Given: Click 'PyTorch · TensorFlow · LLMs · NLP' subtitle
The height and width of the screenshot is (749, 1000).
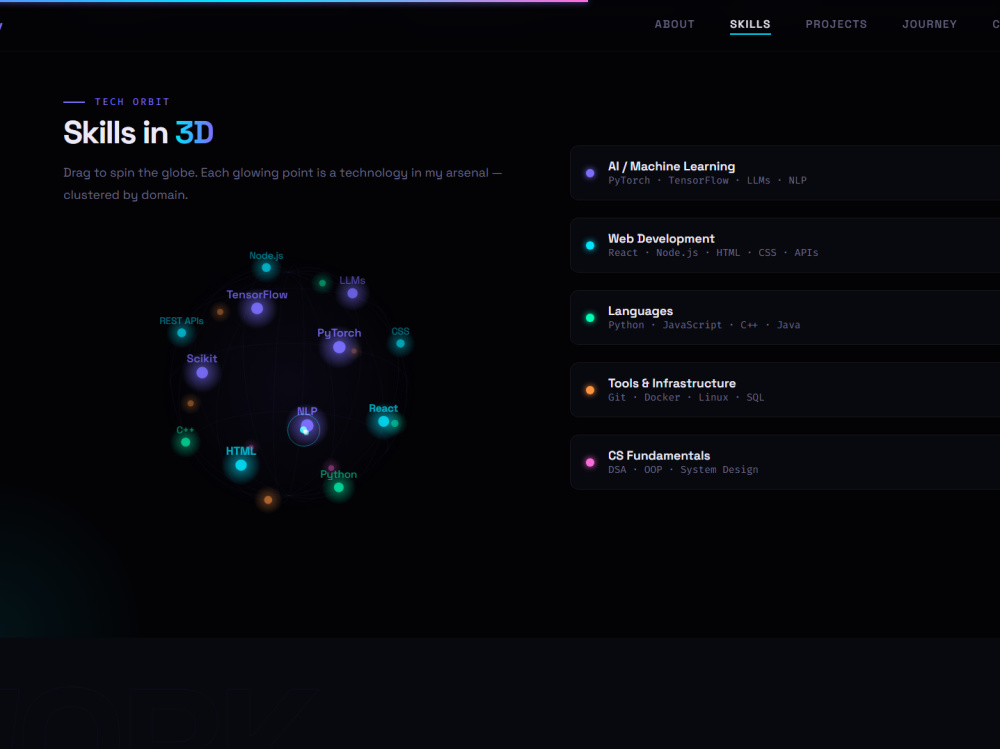Looking at the screenshot, I should (707, 181).
